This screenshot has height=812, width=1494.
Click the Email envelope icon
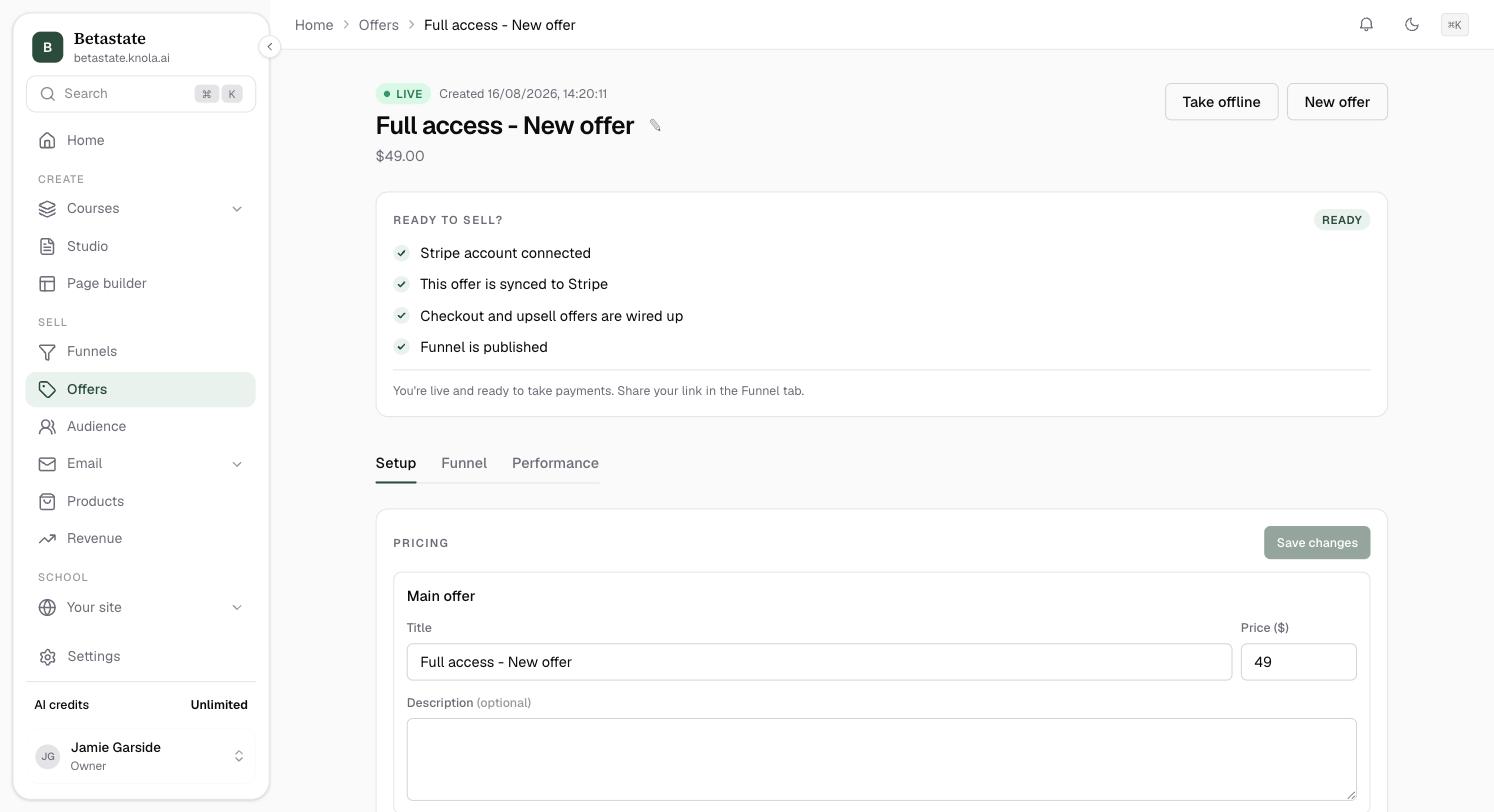tap(47, 464)
